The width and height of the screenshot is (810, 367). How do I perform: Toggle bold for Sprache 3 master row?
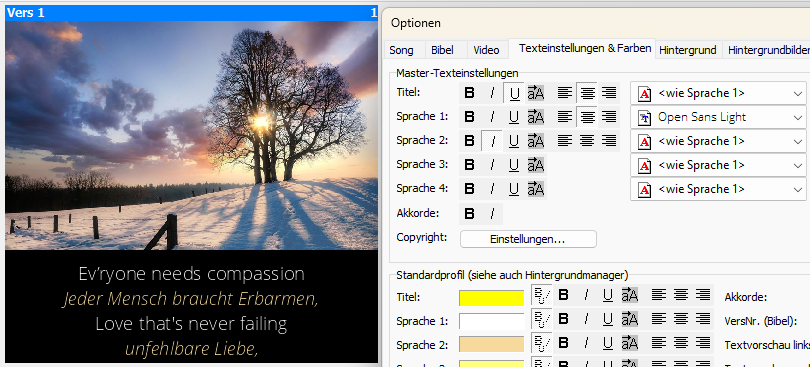tap(470, 165)
